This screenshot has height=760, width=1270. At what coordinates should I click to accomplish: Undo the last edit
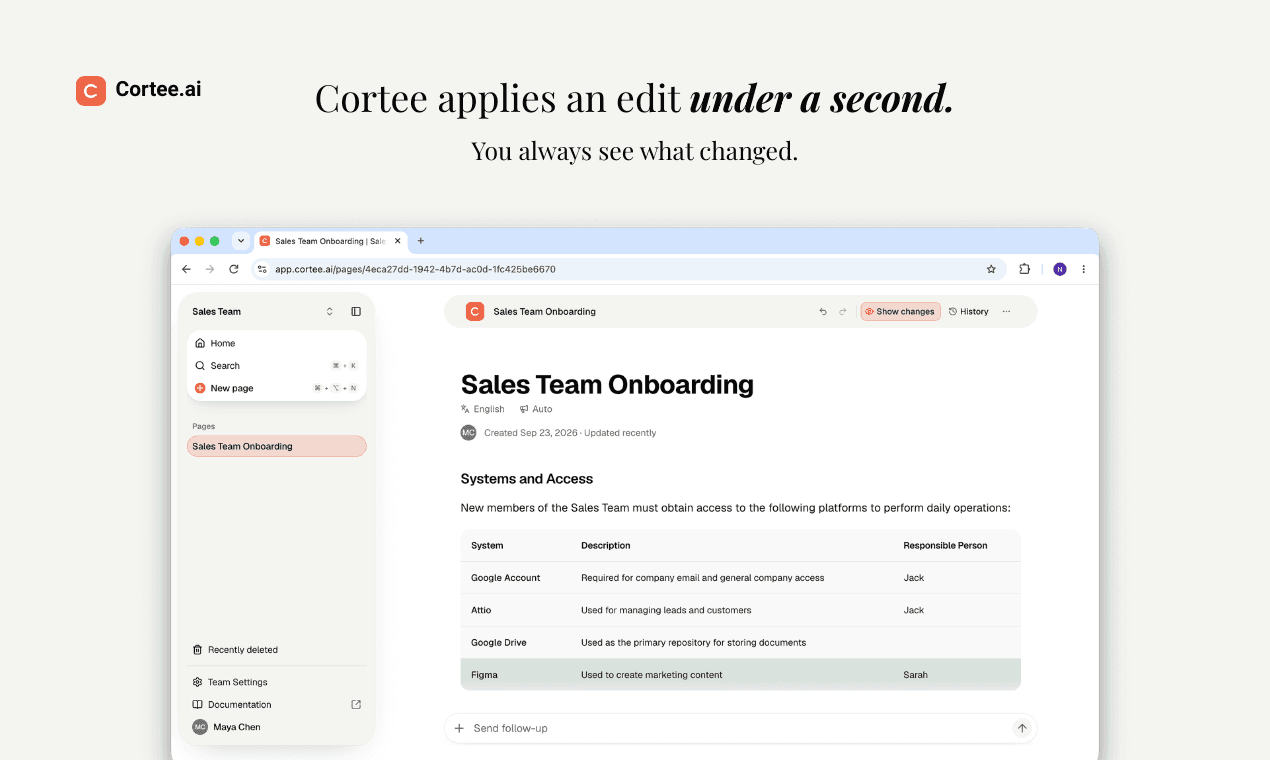pos(823,312)
